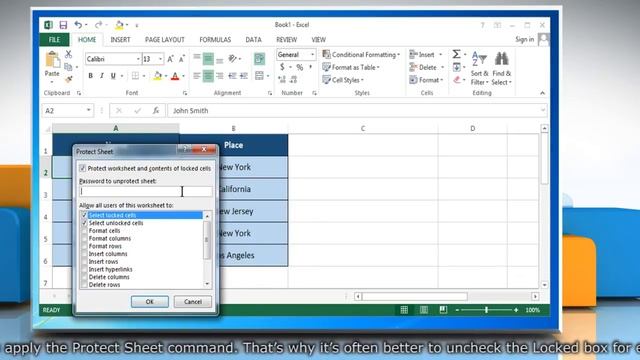Collapse the ribbon with the chevron

click(542, 93)
